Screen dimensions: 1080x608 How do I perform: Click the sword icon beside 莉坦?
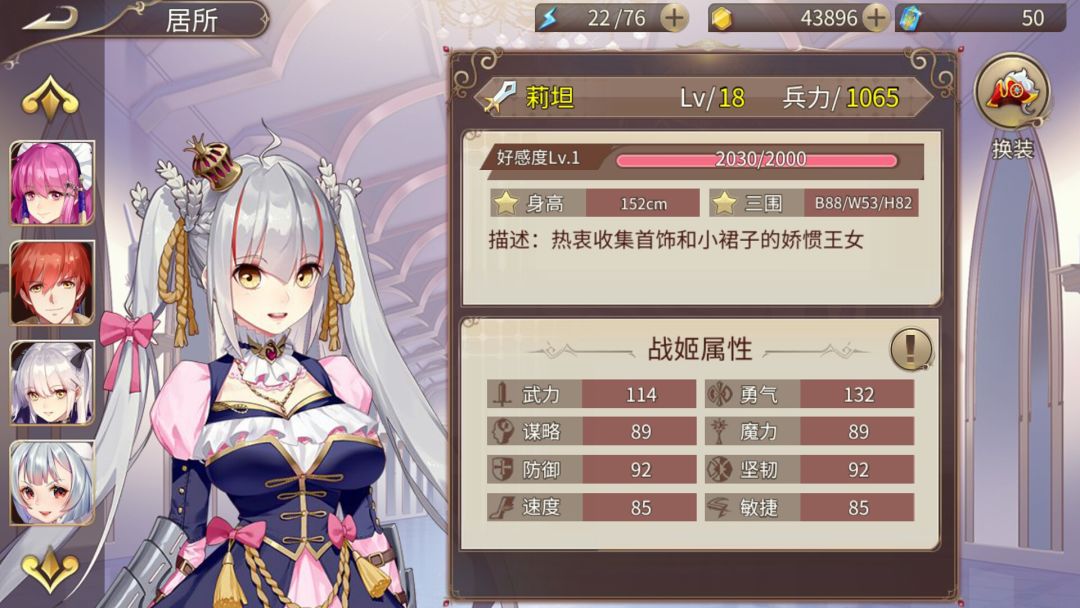coord(501,97)
